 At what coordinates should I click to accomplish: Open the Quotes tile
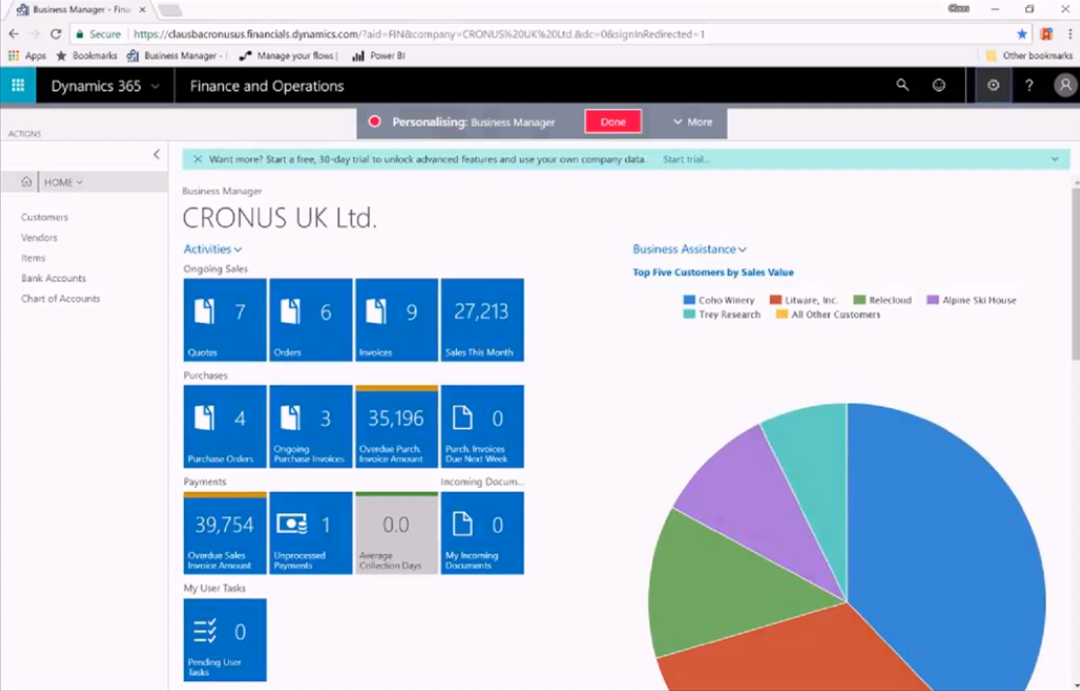click(225, 320)
